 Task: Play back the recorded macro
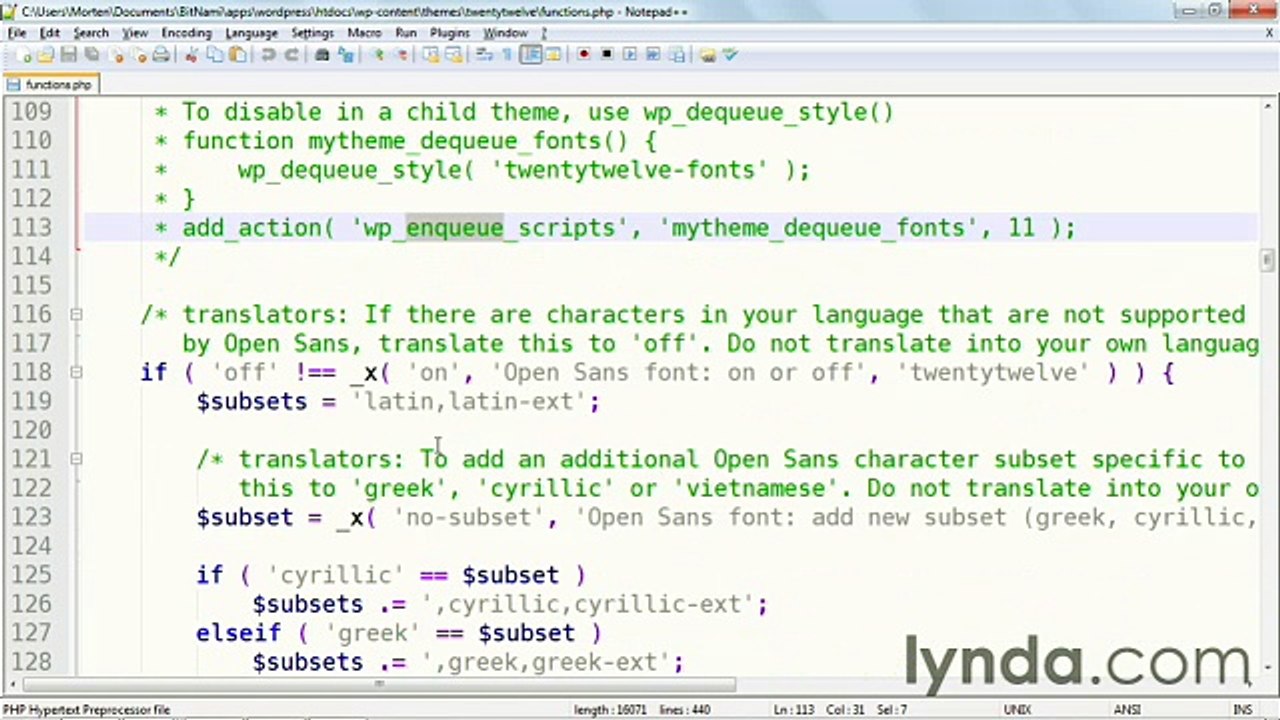pos(631,55)
